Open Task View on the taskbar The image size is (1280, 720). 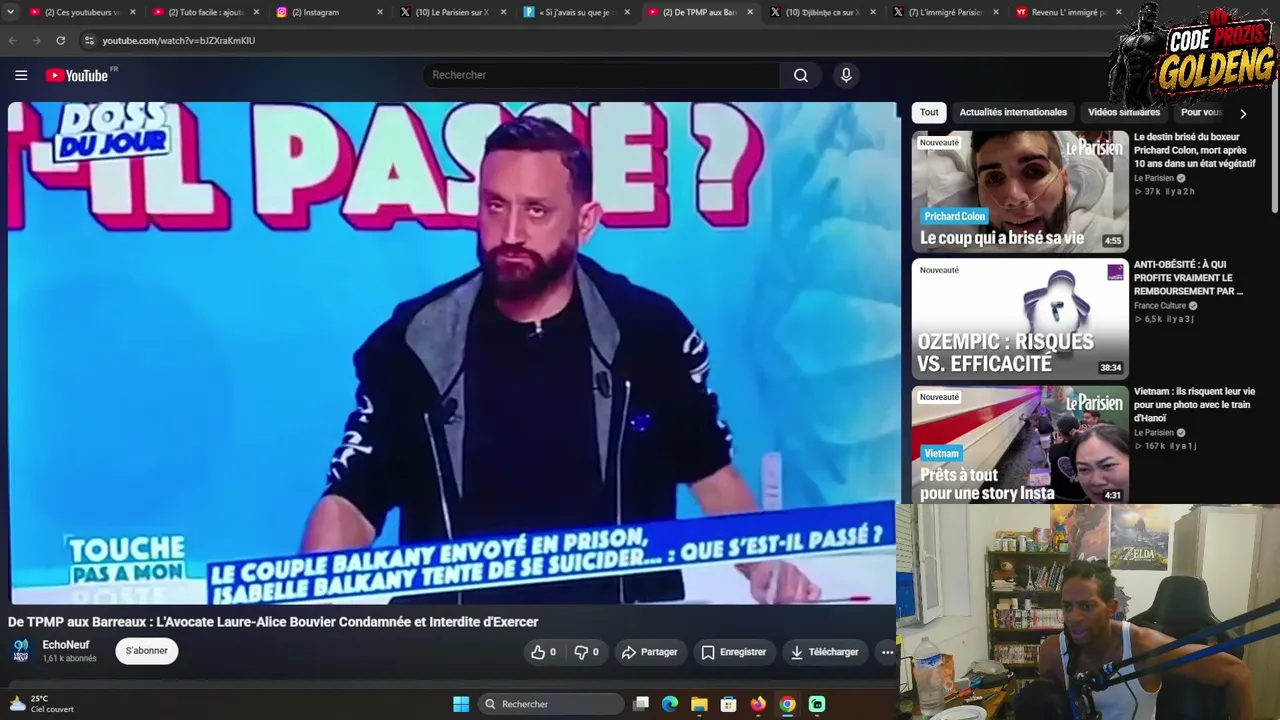pyautogui.click(x=641, y=704)
